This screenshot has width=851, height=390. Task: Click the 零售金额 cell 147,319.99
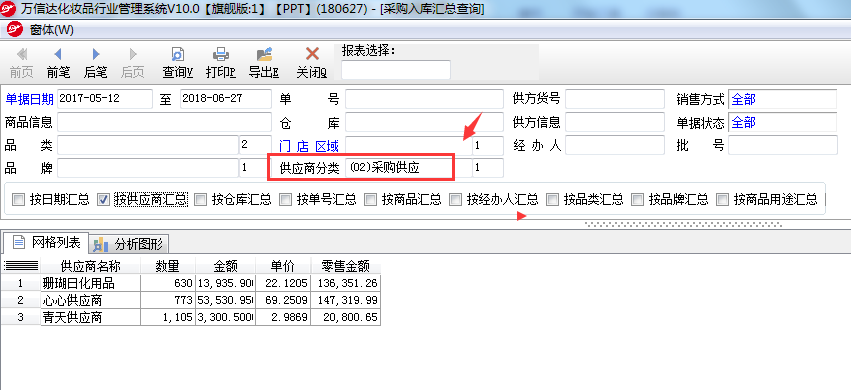[x=345, y=300]
